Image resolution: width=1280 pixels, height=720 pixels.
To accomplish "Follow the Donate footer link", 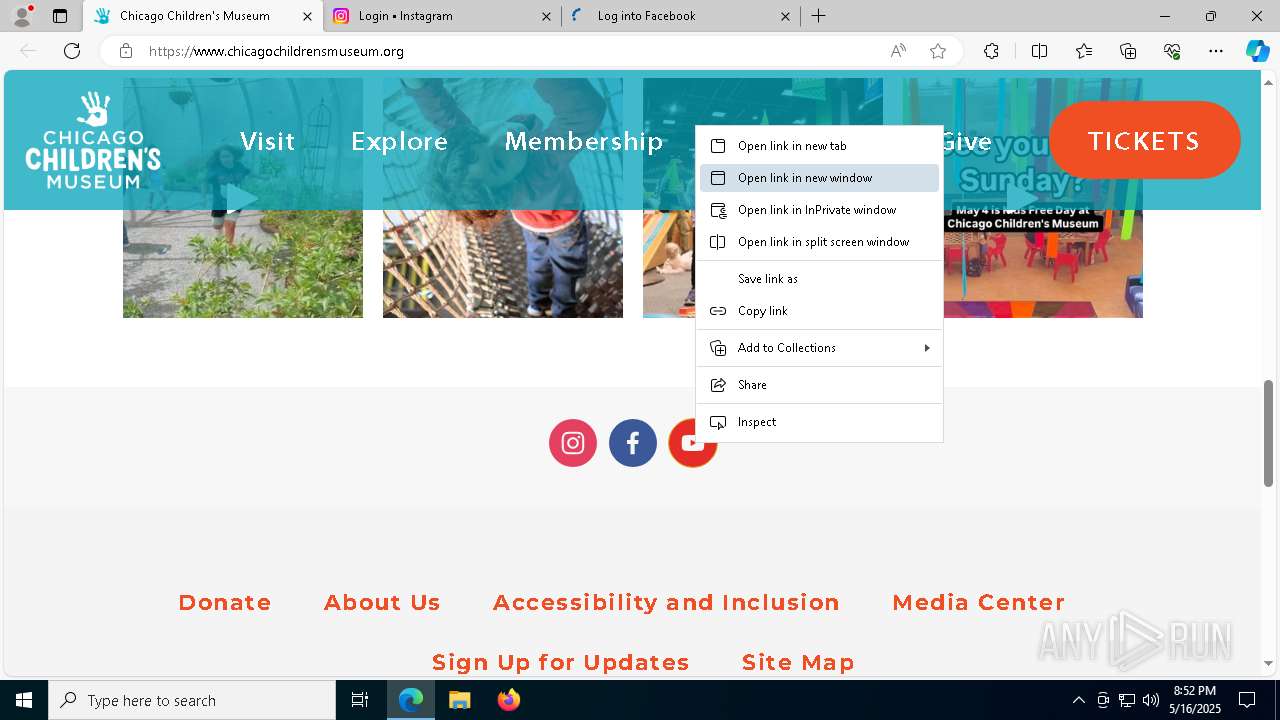I will coord(225,602).
